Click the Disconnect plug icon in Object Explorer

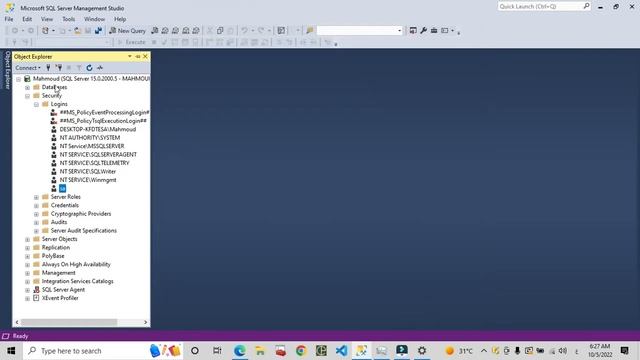[x=59, y=68]
